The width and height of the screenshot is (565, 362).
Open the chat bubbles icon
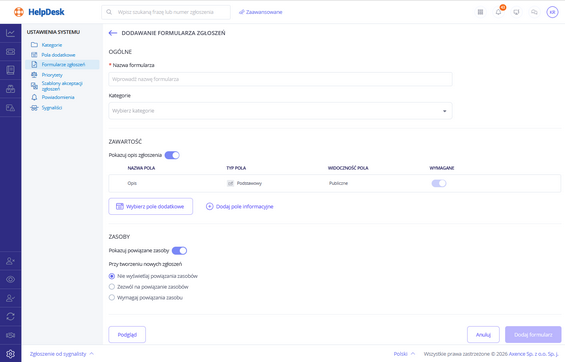pyautogui.click(x=534, y=12)
